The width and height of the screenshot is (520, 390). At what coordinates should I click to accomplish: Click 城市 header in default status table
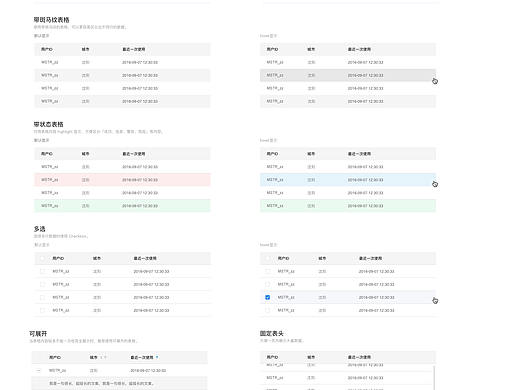86,154
